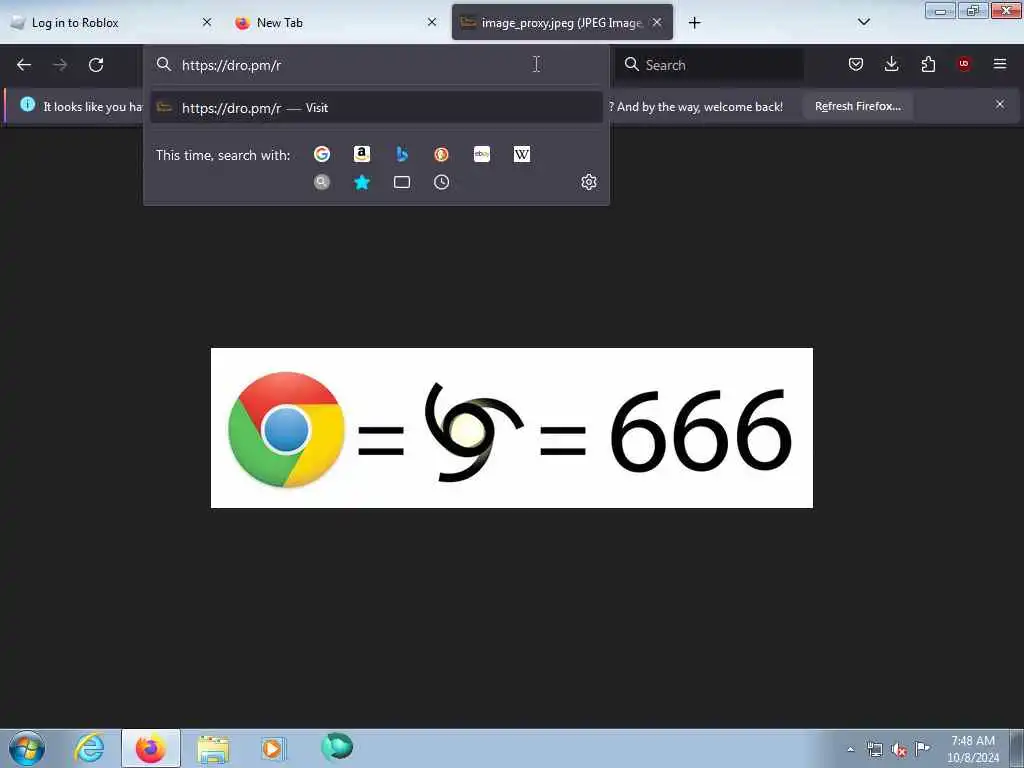Click the muted volume tray icon
The width and height of the screenshot is (1024, 768).
tap(899, 750)
